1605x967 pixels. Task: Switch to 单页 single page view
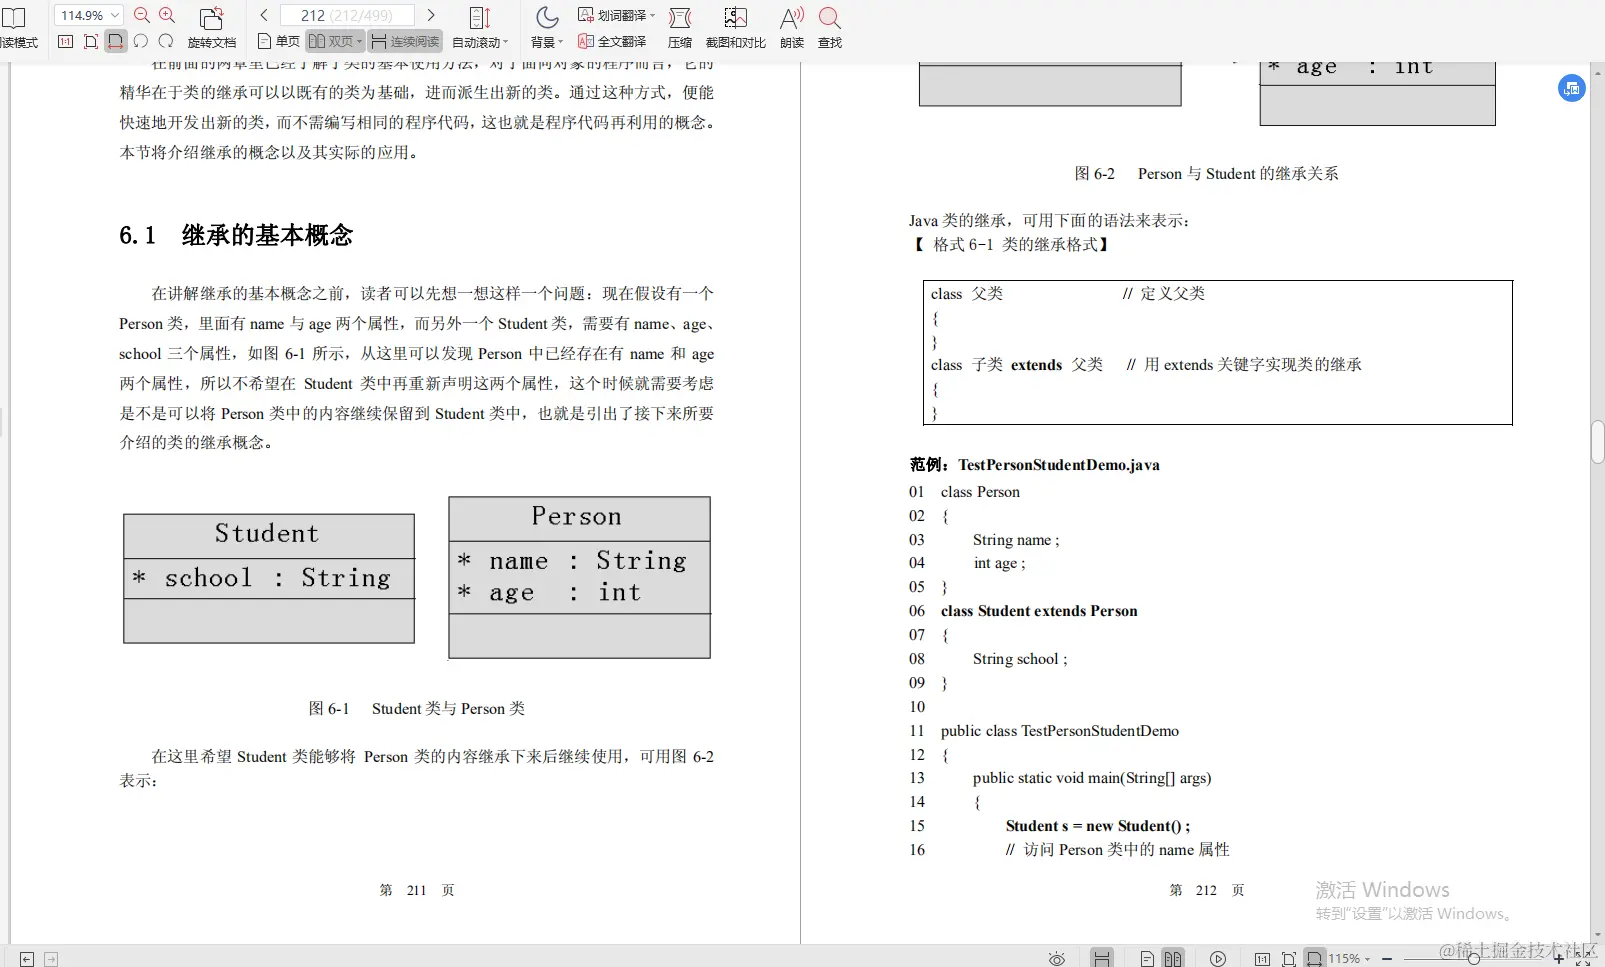pos(278,41)
